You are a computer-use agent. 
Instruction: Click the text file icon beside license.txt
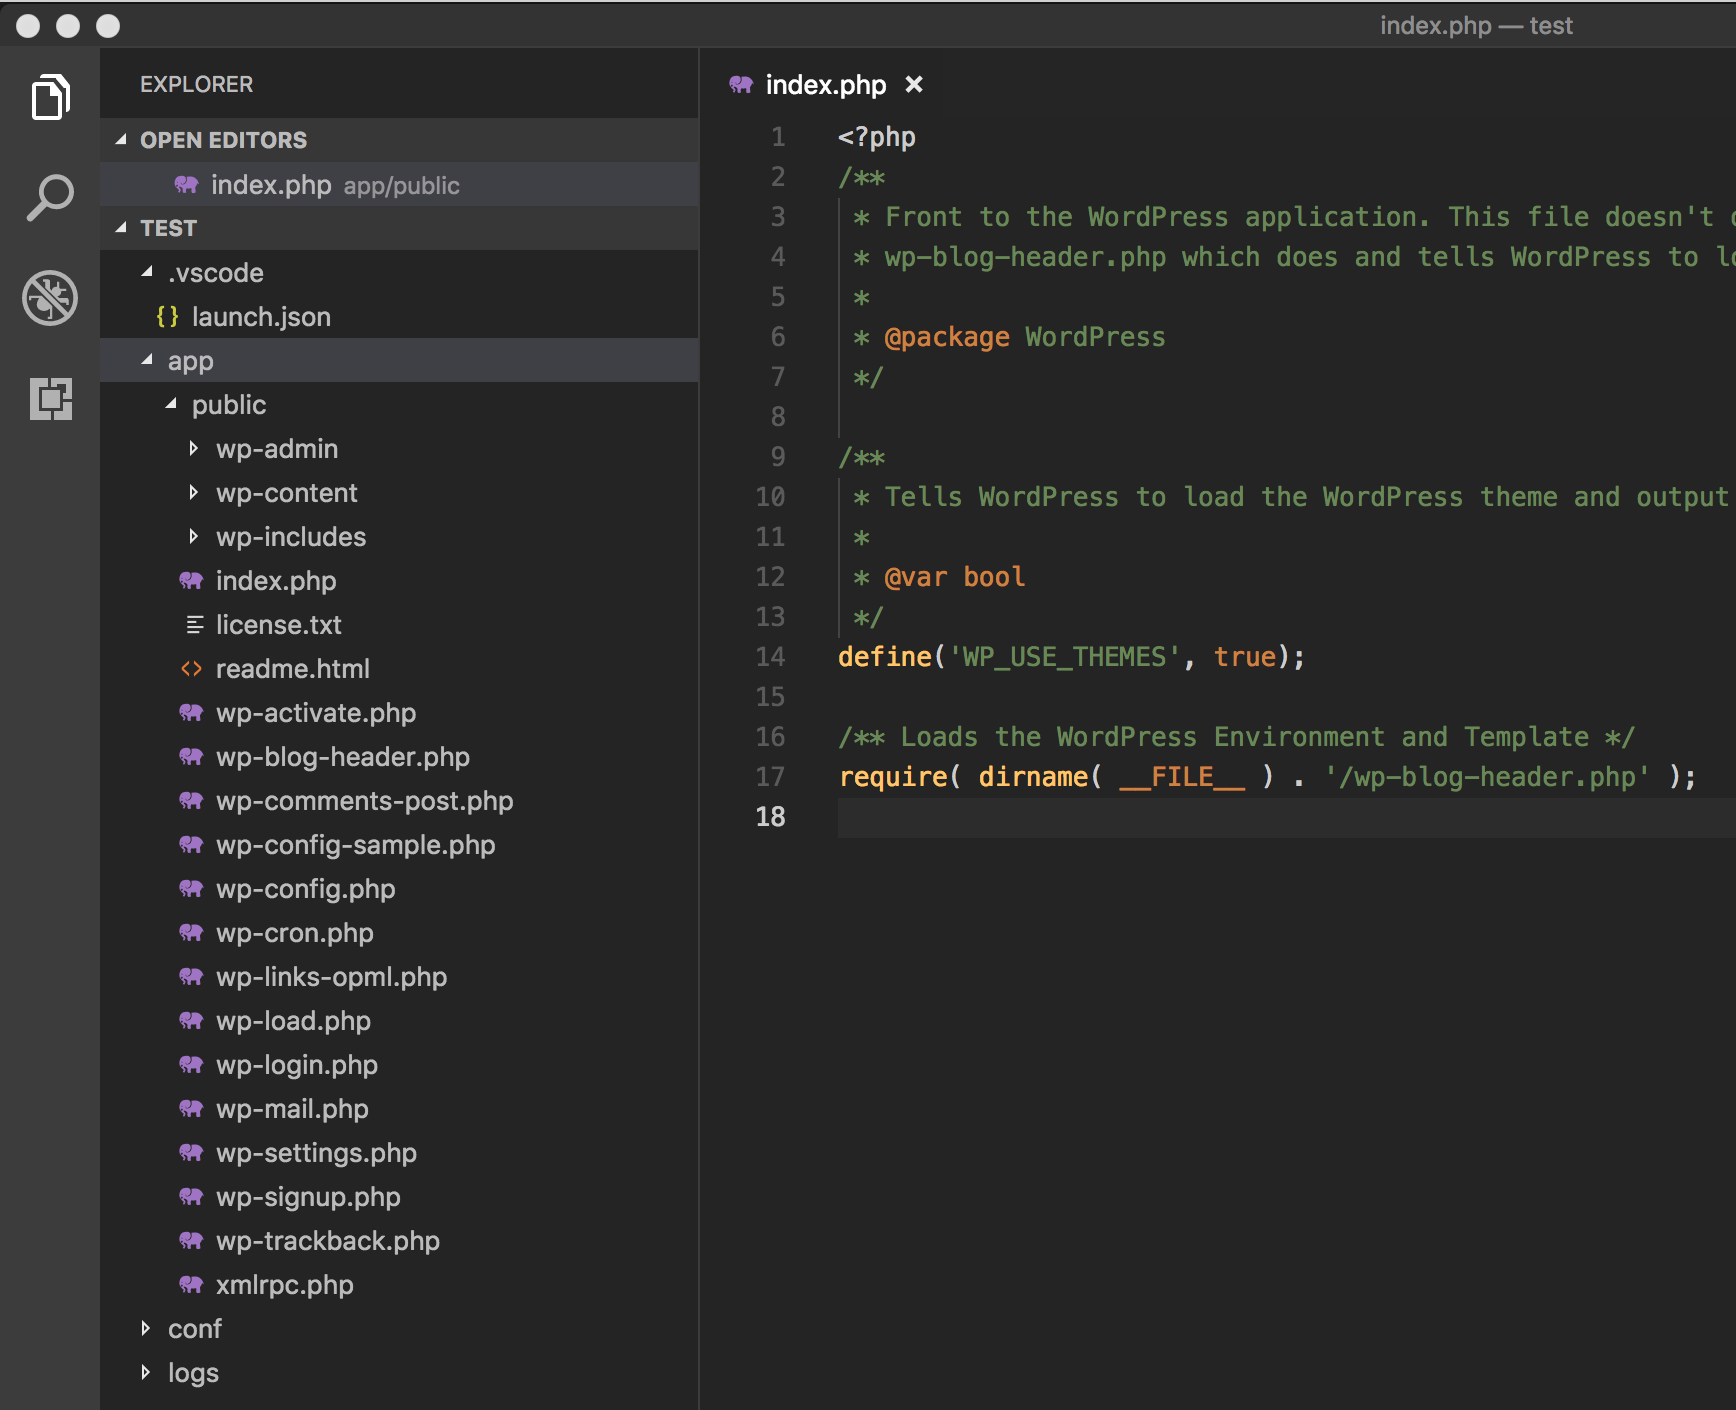[x=194, y=625]
